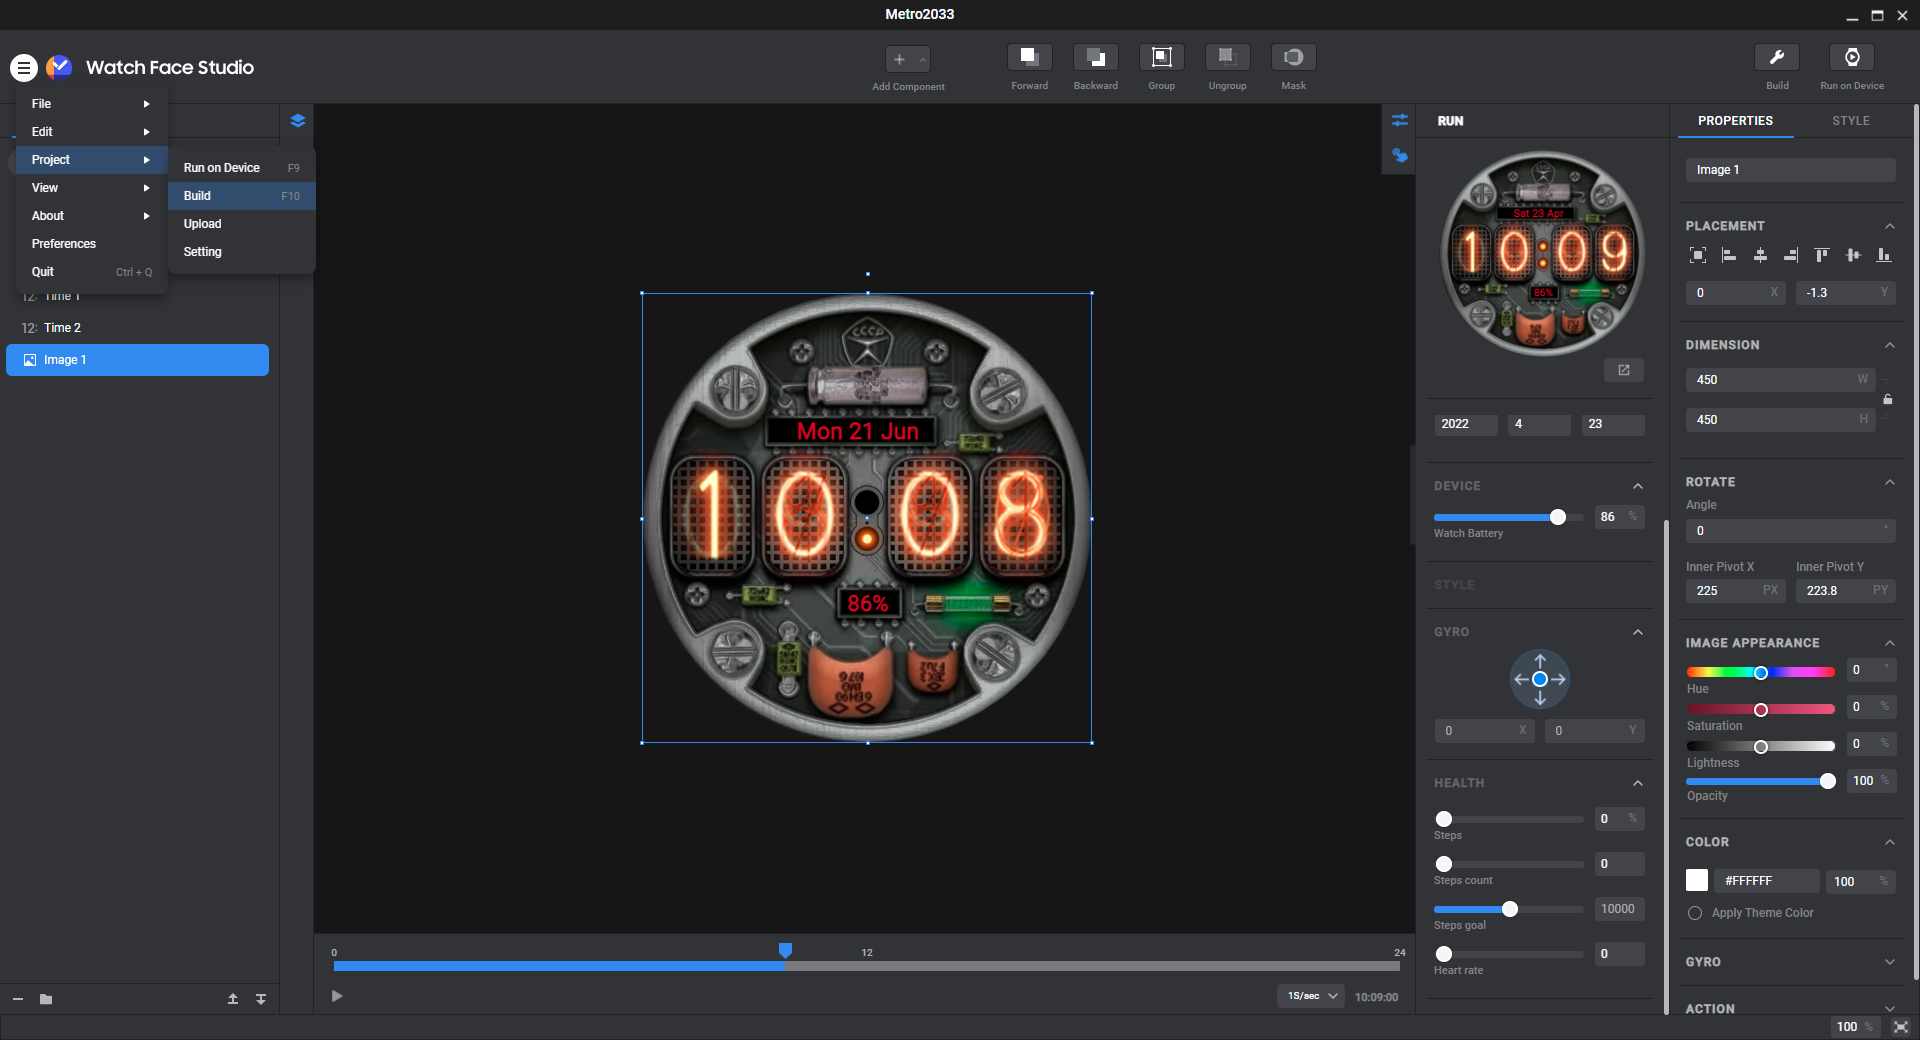Screen dimensions: 1920x1040
Task: Adjust the Hue slider
Action: [1761, 672]
